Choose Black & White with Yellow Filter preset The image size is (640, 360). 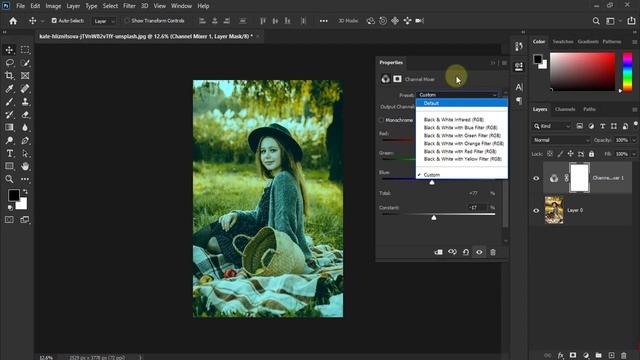coord(462,159)
